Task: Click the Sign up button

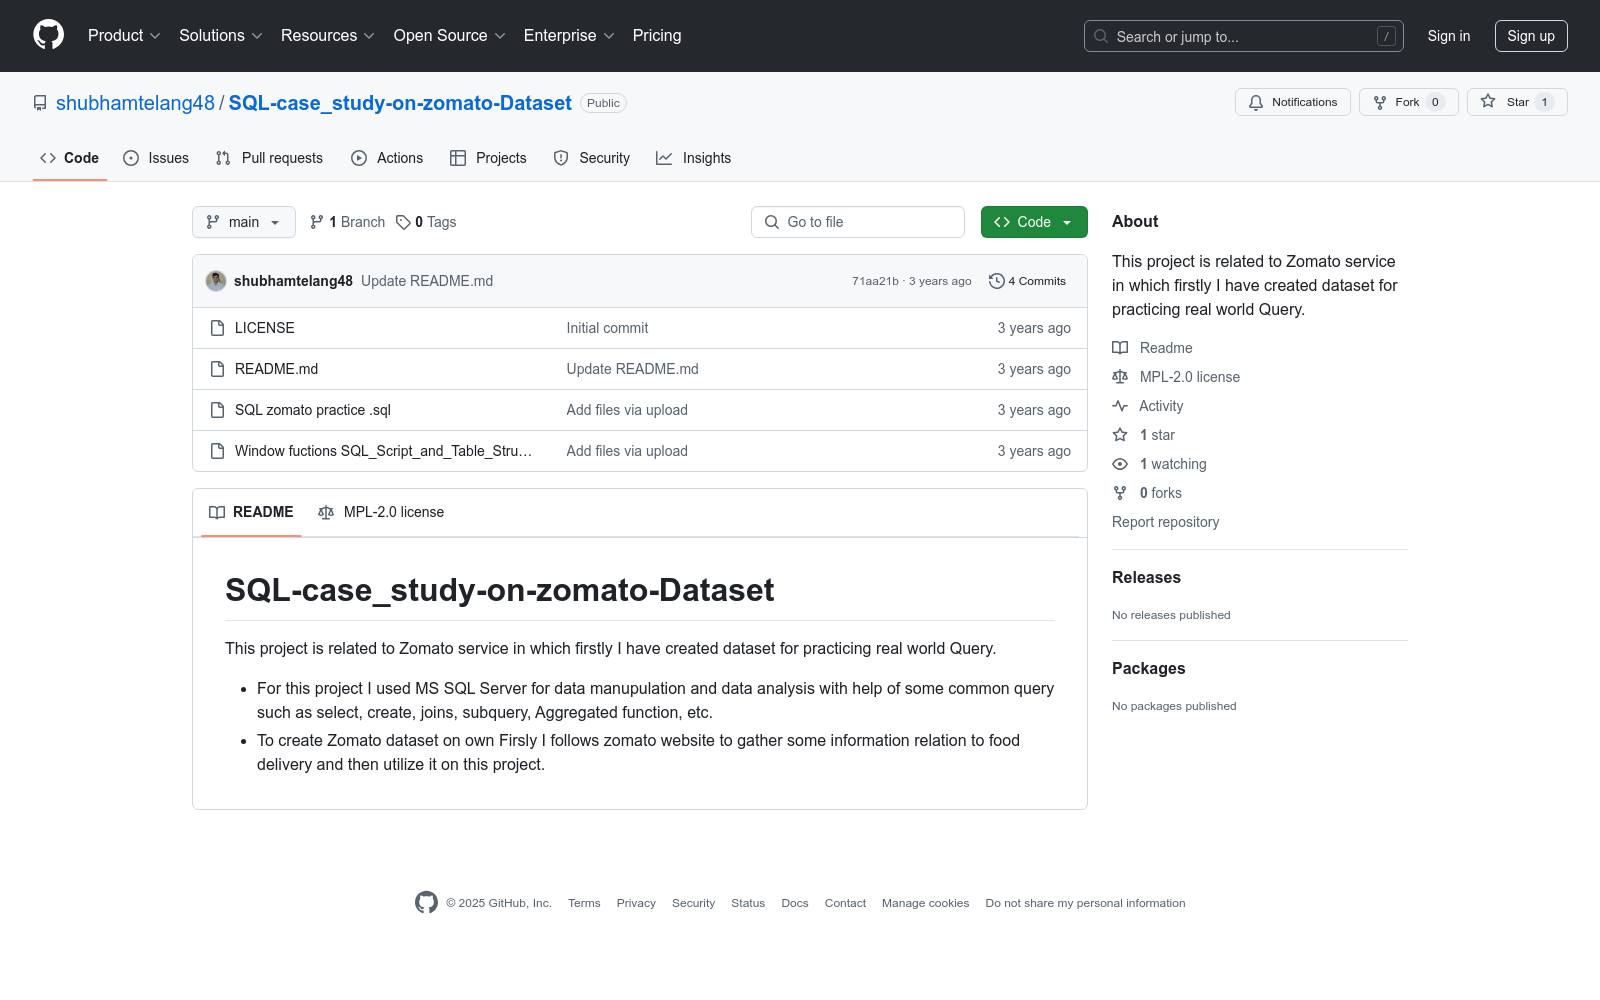Action: click(1531, 36)
